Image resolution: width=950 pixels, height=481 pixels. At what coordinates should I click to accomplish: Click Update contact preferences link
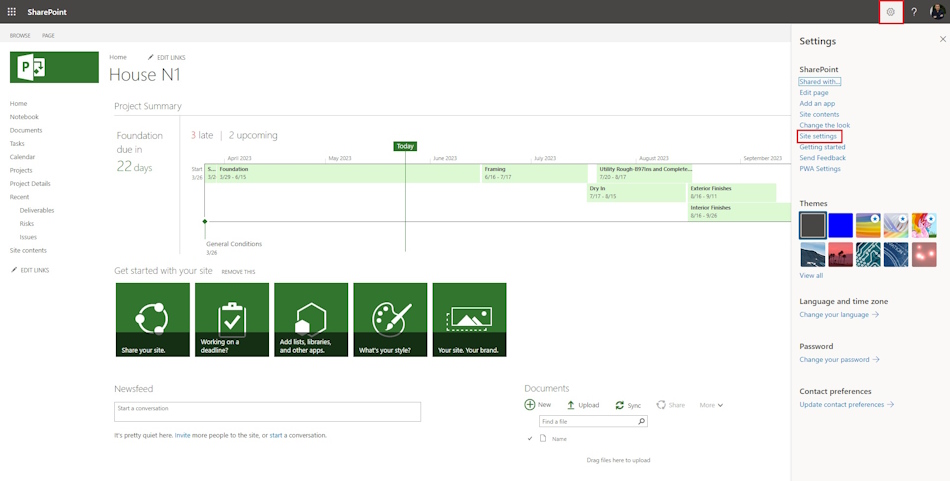pos(846,405)
